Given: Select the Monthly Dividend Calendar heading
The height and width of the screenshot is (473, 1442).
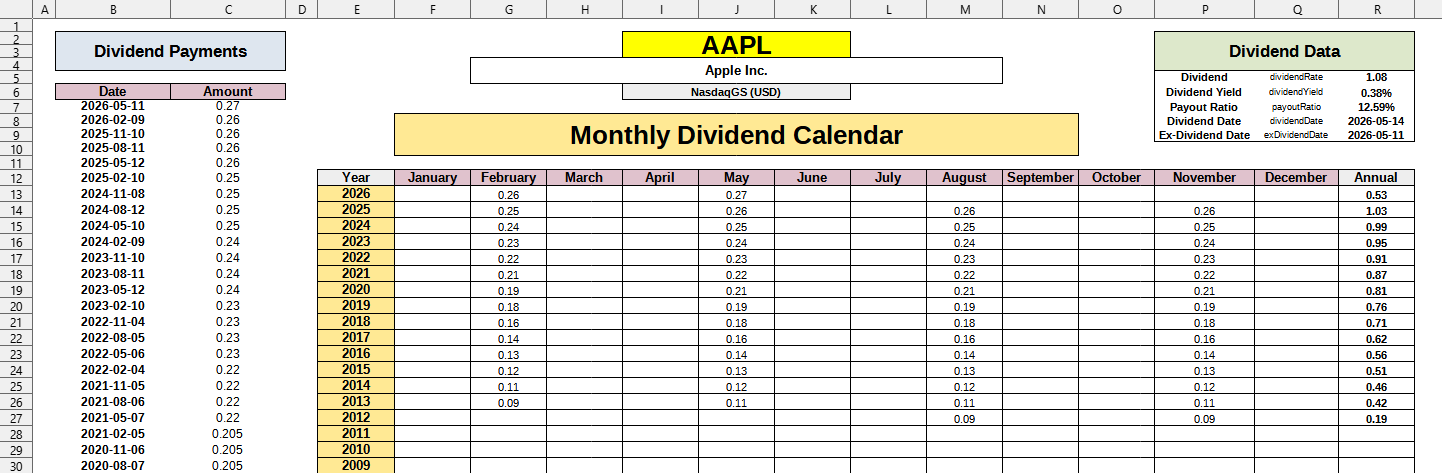Looking at the screenshot, I should pos(736,135).
